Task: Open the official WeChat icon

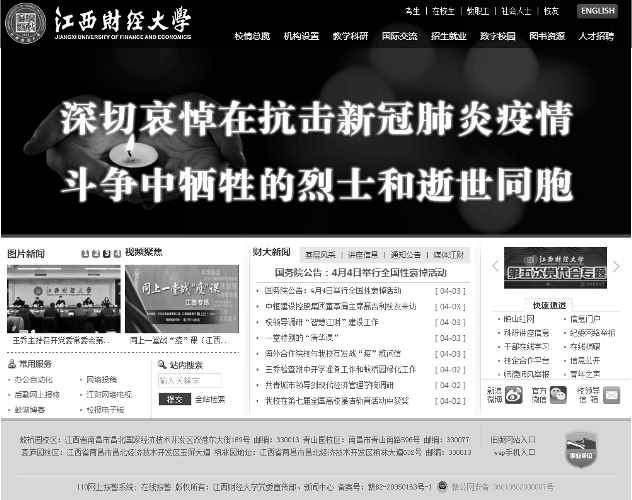Action: pos(558,394)
